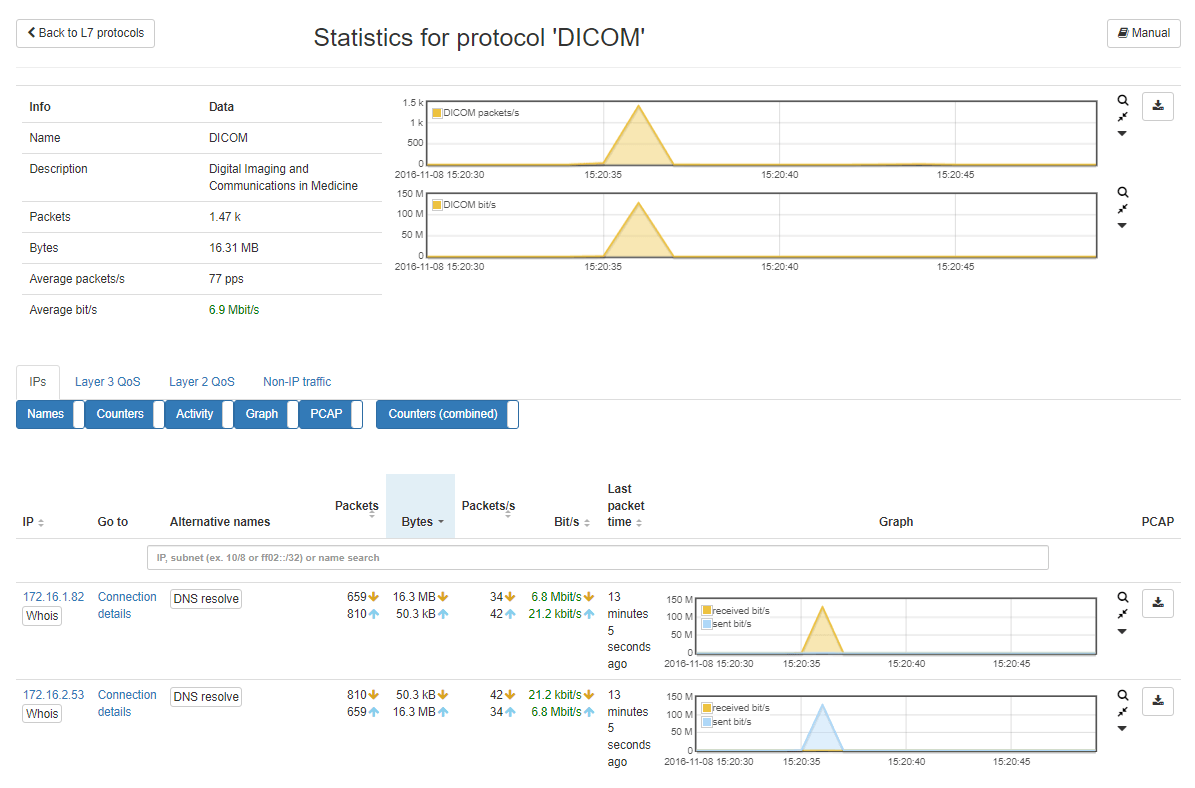Screen dimensions: 1195x788
Task: Click magnifier icon on 172.16.1.82 graph
Action: coord(1123,597)
